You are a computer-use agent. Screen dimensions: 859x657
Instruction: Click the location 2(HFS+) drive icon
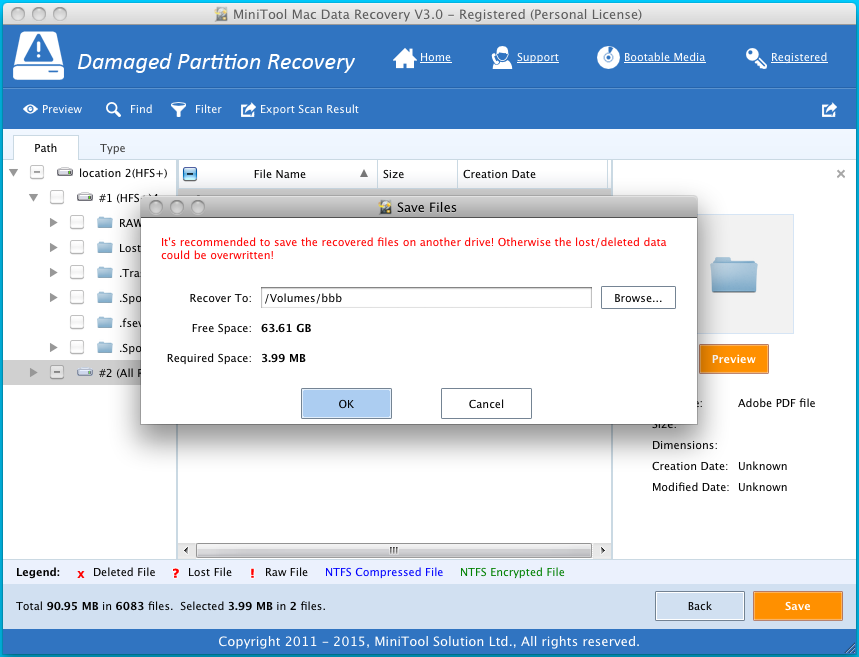pos(65,173)
